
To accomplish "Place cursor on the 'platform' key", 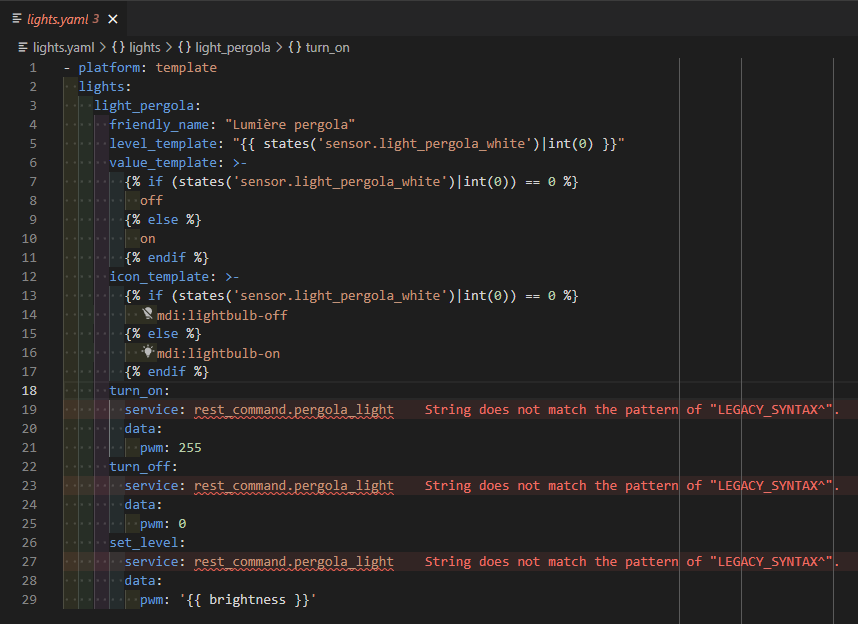I will point(109,68).
